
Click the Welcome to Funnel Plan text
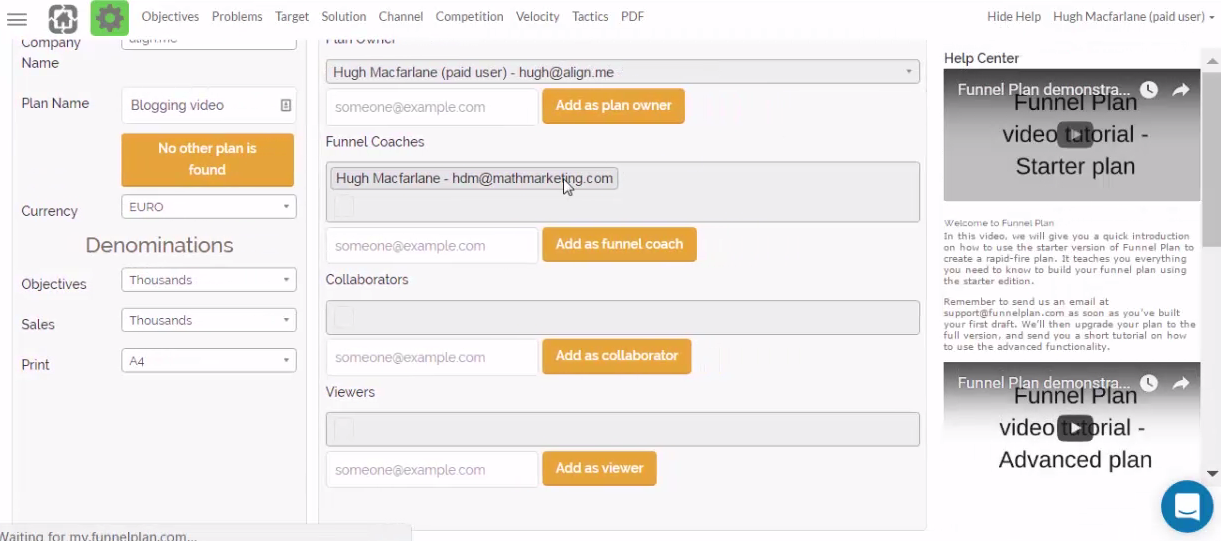[x=999, y=223]
